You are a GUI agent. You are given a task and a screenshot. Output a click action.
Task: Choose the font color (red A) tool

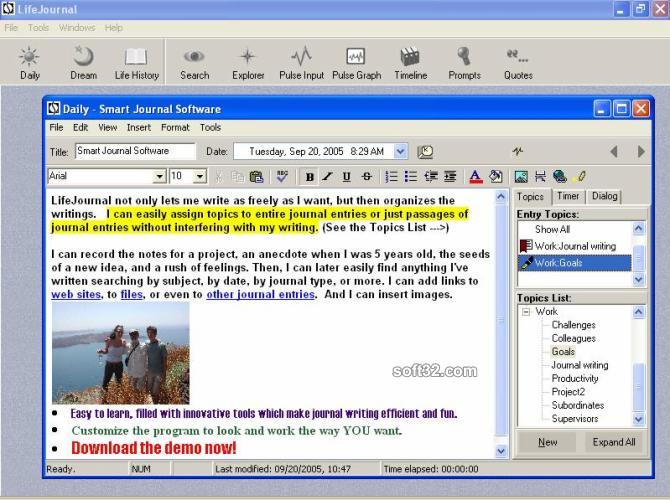click(476, 176)
